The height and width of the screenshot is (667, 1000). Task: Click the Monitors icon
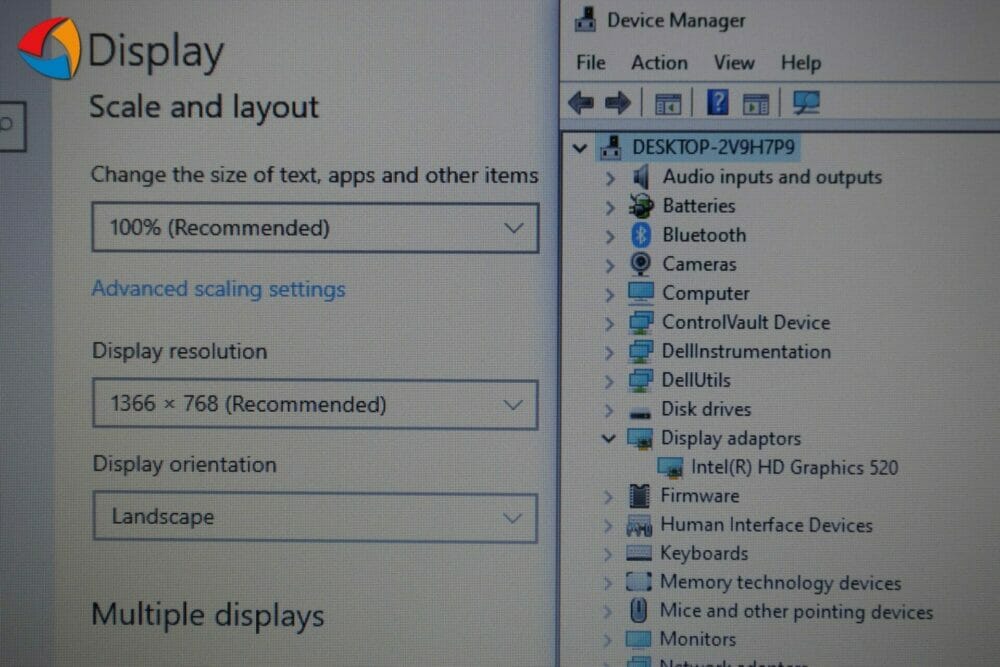pos(638,638)
